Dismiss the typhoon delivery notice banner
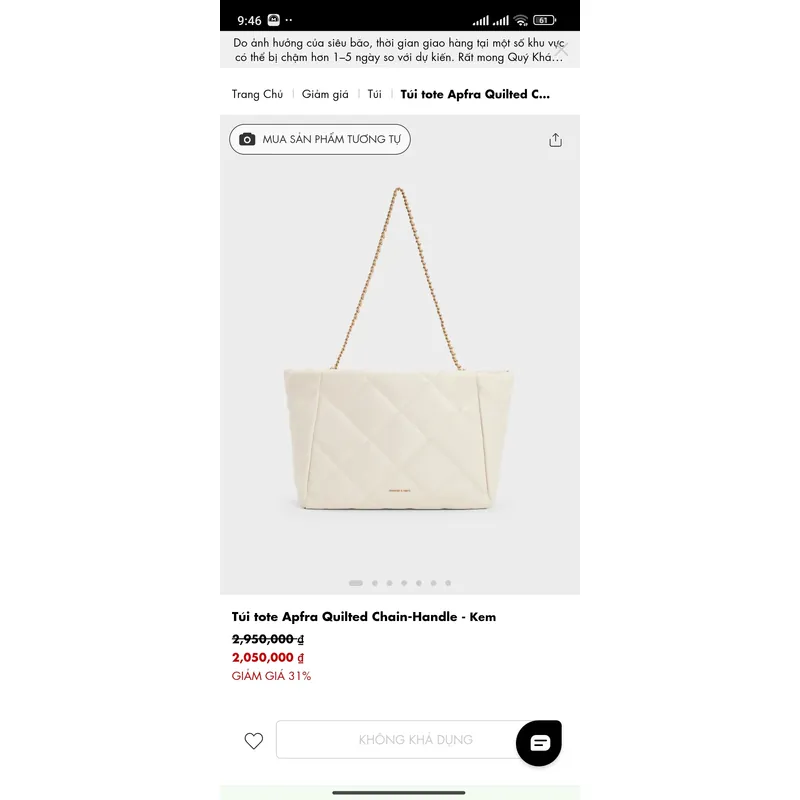 pos(561,49)
